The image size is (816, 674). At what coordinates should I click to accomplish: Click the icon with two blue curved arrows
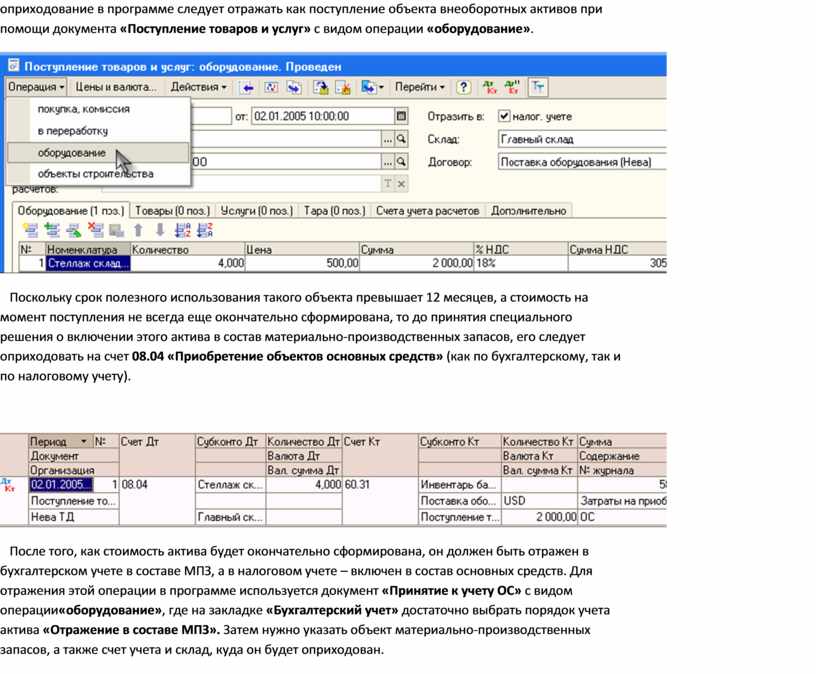(x=294, y=87)
